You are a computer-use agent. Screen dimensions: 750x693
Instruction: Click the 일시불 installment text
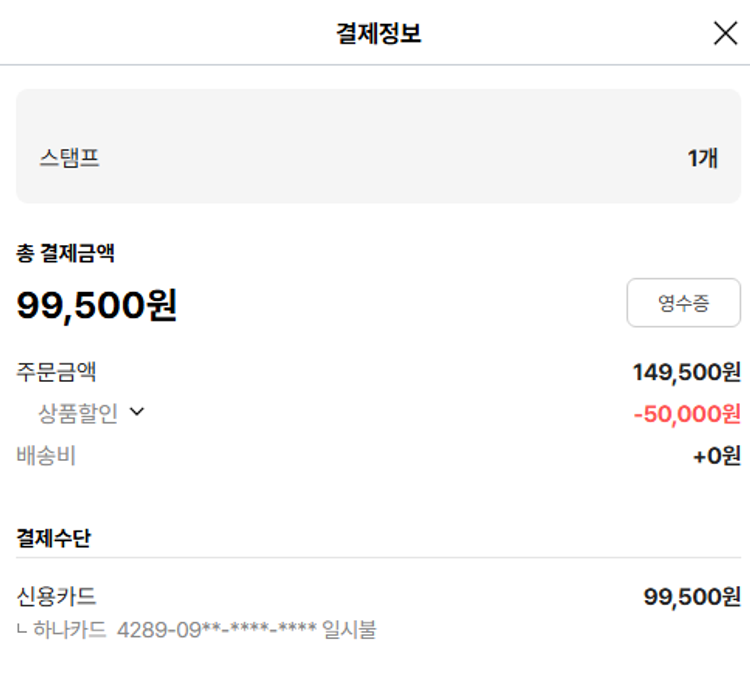point(349,630)
